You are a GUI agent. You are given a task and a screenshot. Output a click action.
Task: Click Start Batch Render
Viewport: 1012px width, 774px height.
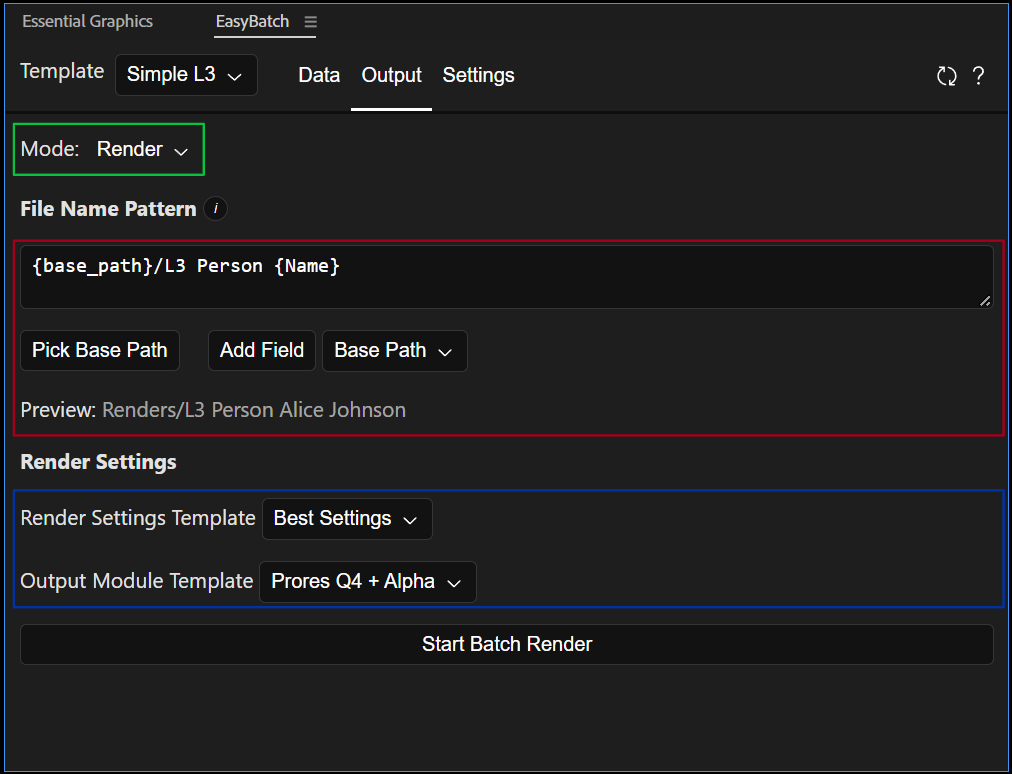[x=507, y=644]
